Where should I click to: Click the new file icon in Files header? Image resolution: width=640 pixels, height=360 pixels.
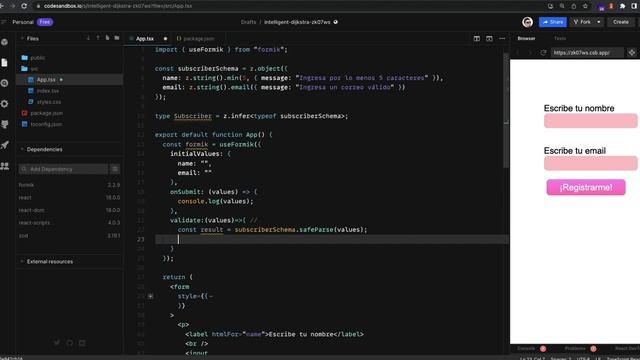[107, 38]
